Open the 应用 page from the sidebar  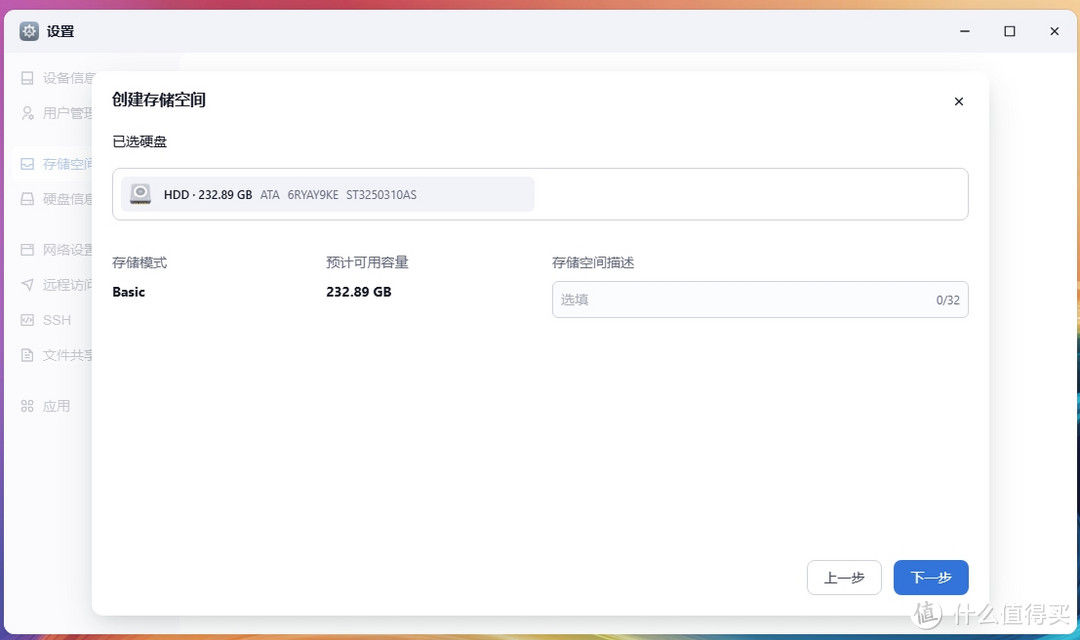(x=28, y=405)
